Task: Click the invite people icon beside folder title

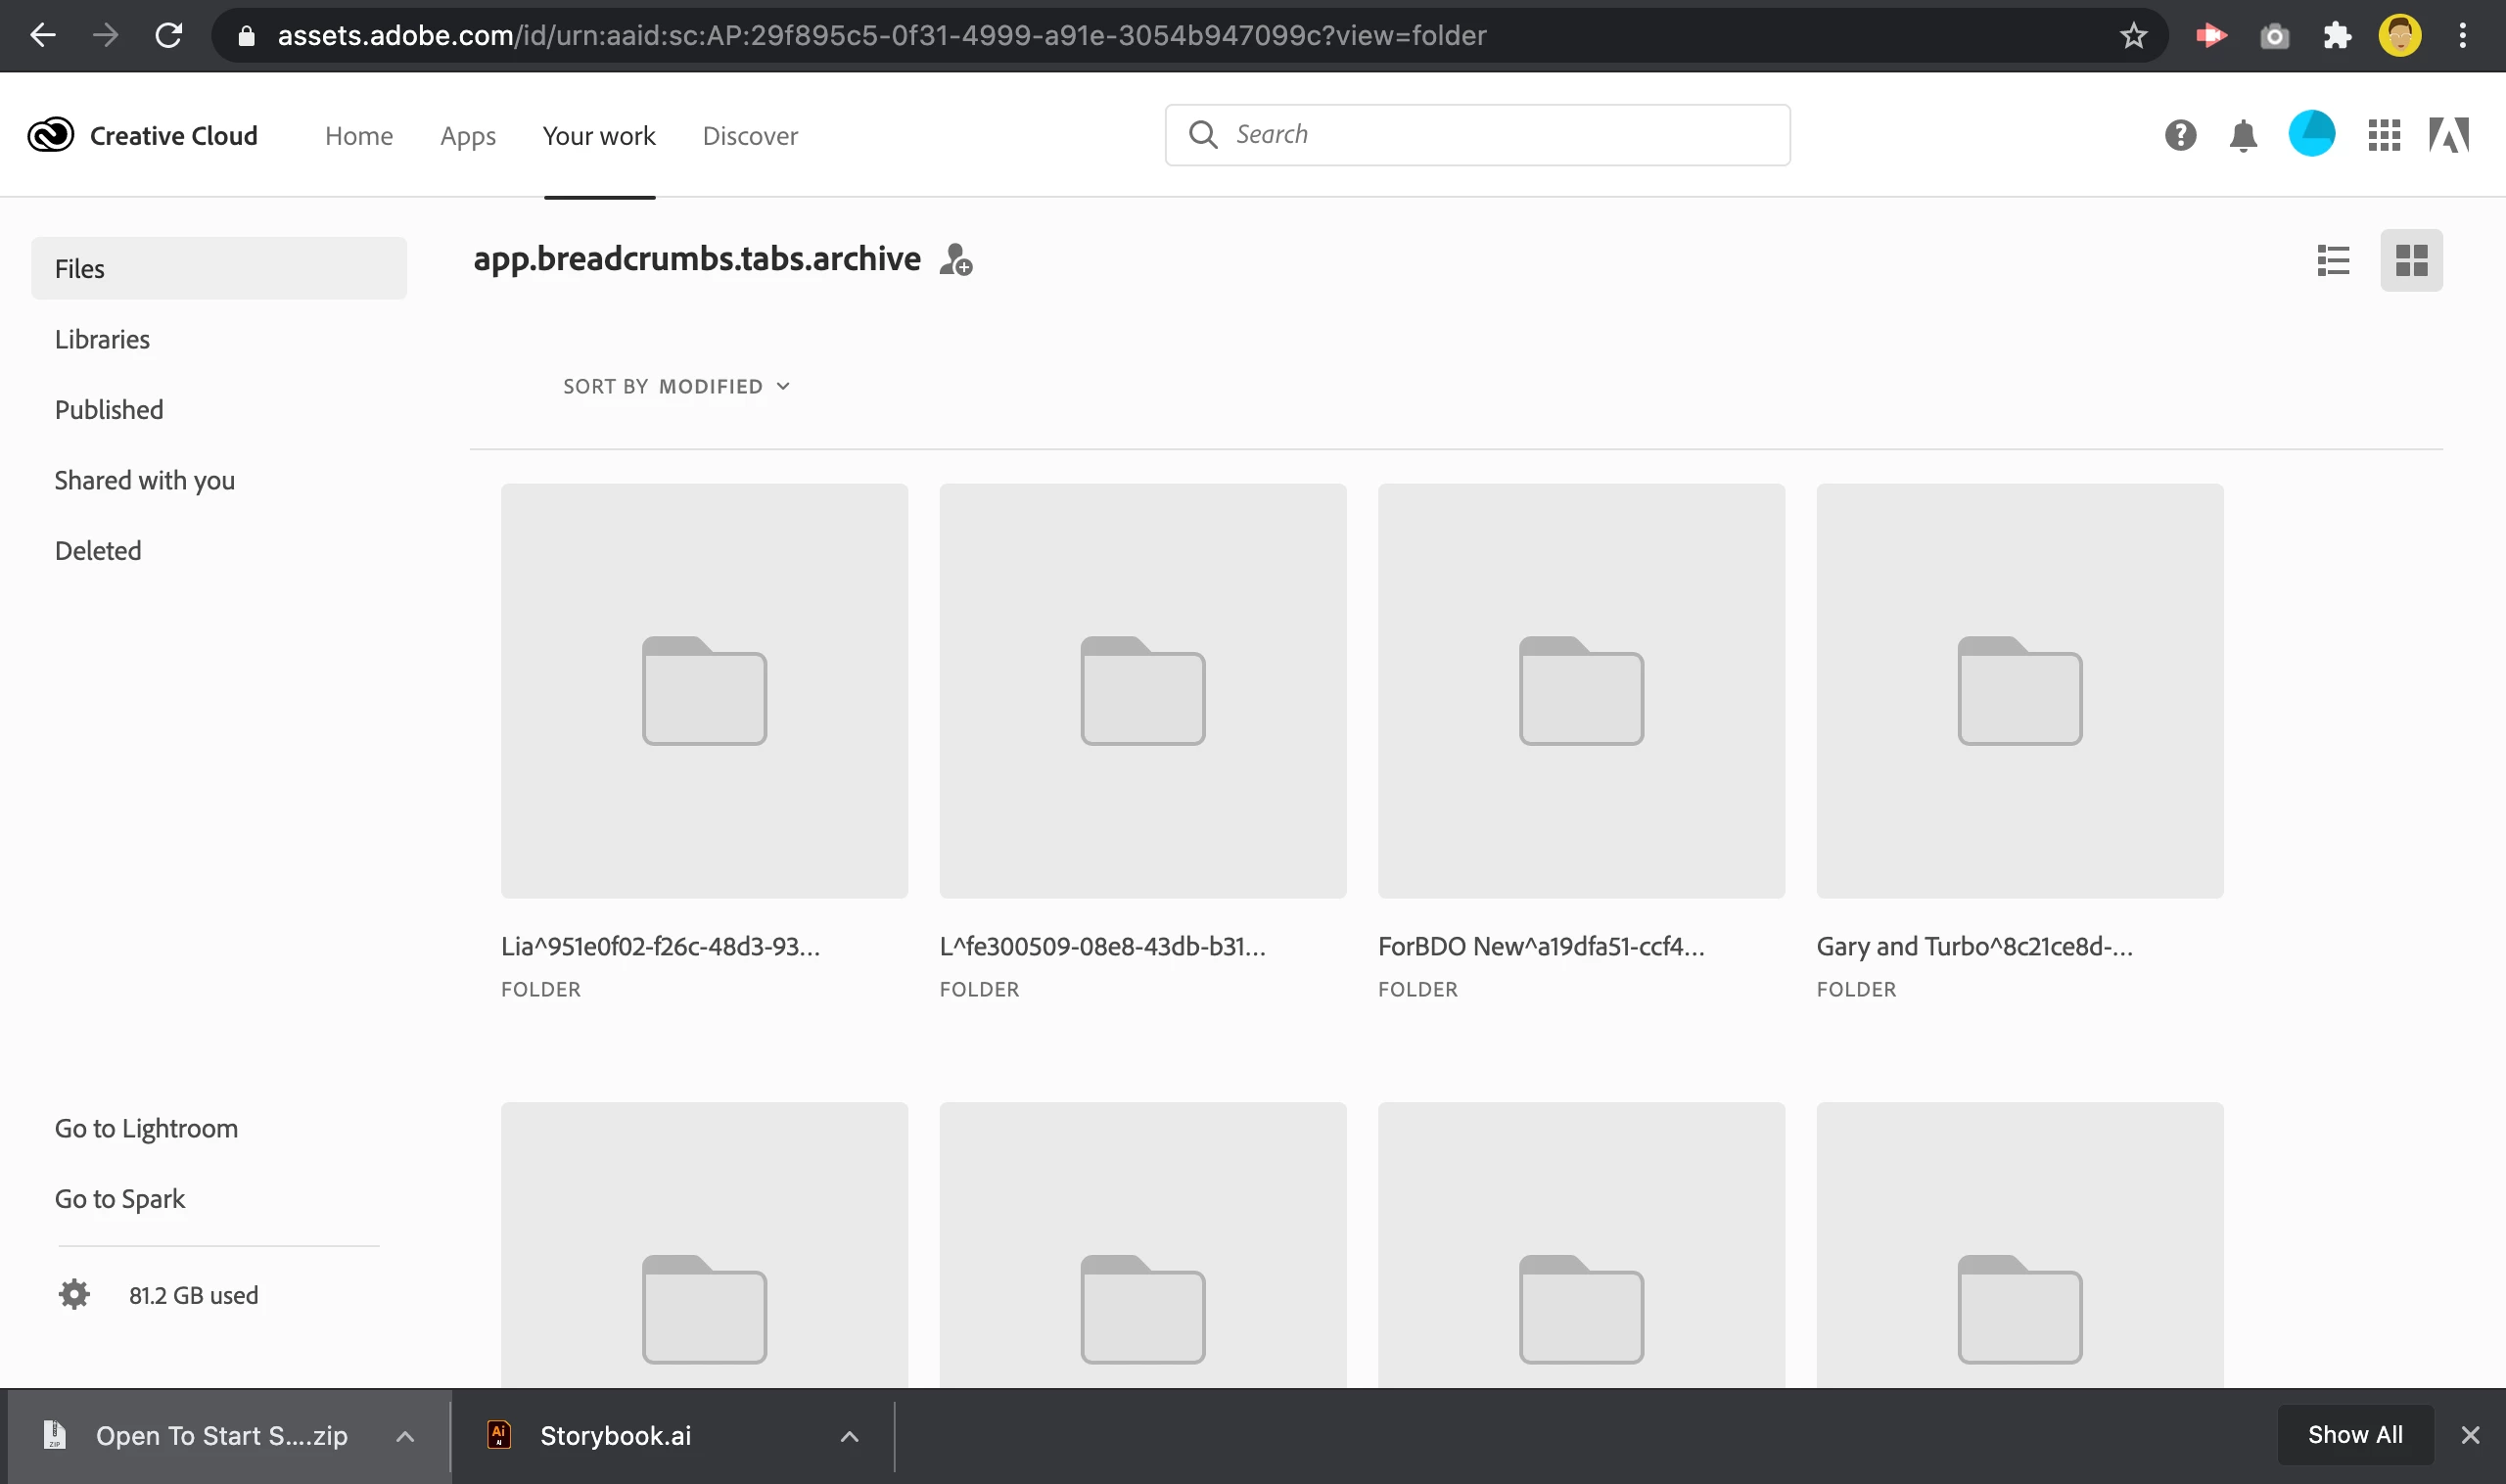Action: pyautogui.click(x=956, y=260)
